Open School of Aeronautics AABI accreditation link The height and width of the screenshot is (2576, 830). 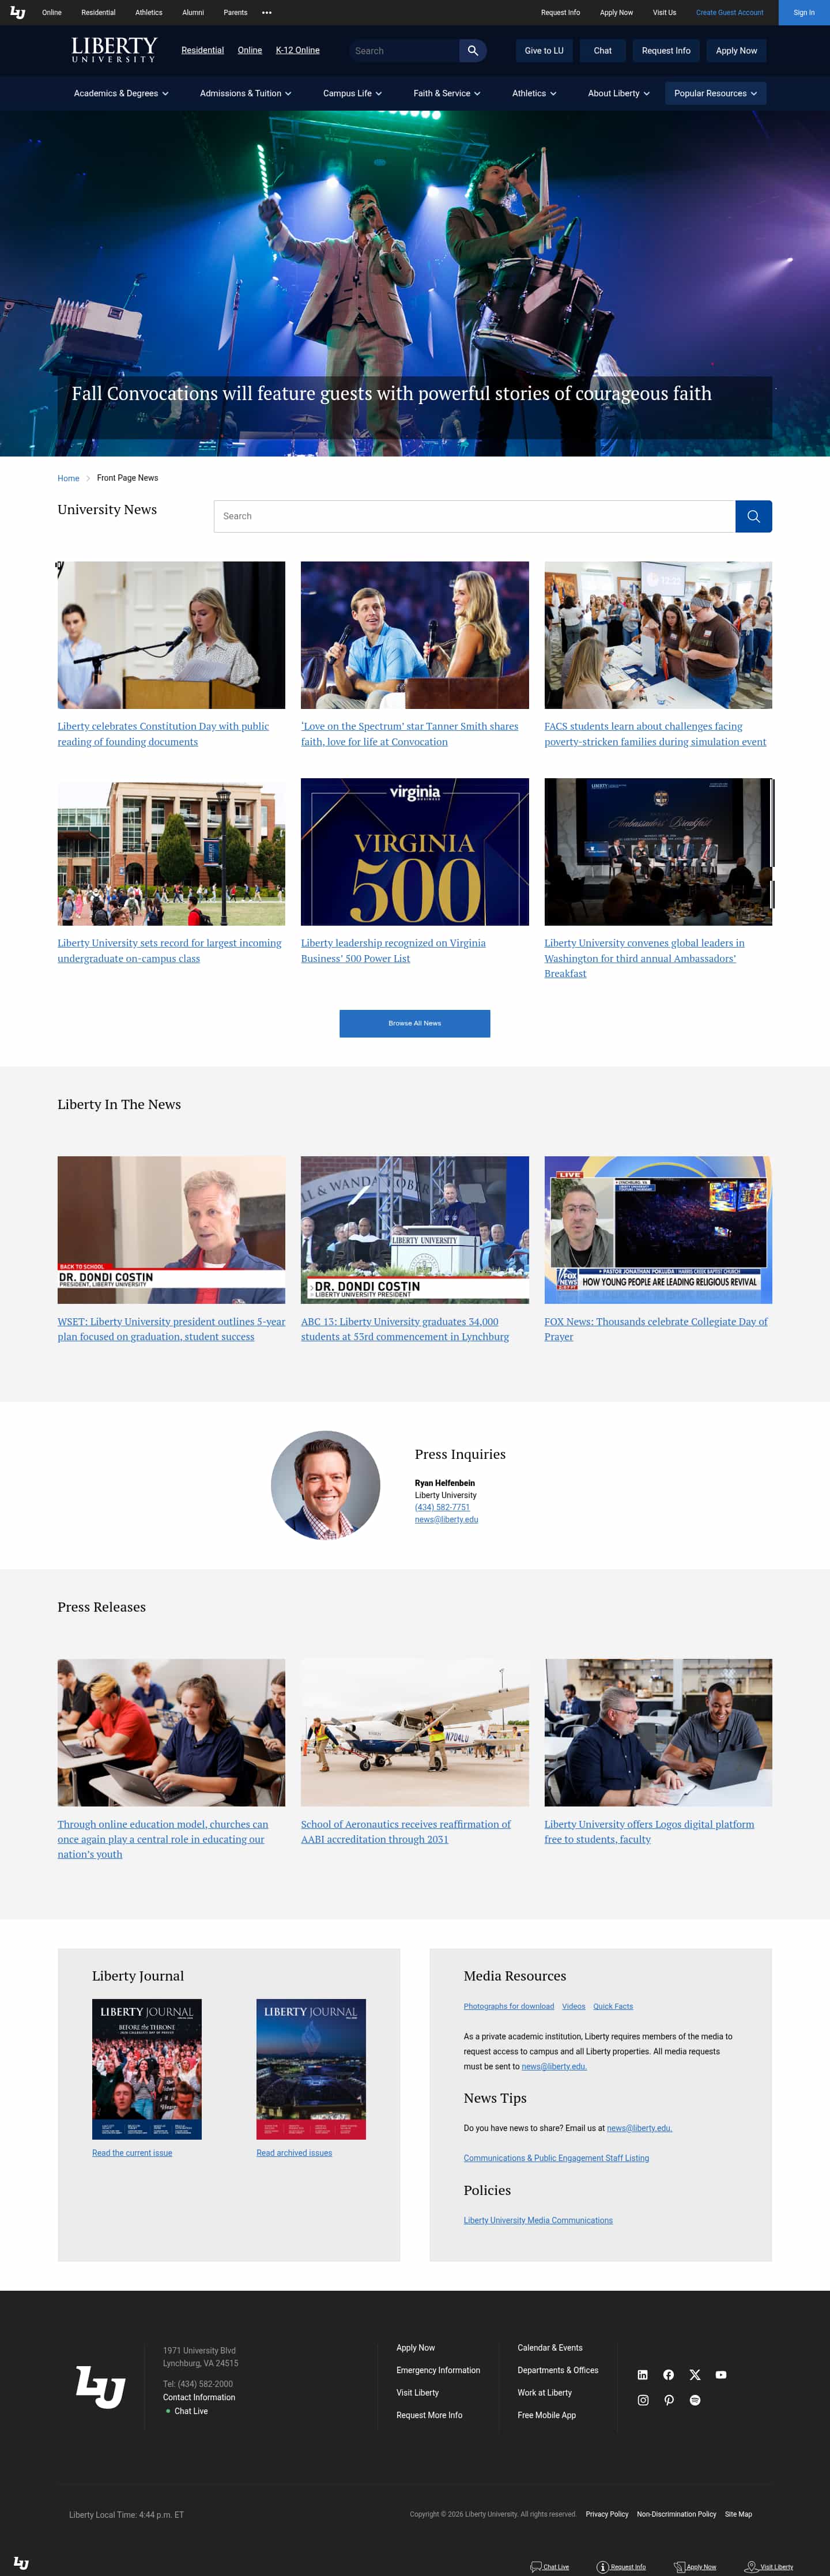click(406, 1831)
